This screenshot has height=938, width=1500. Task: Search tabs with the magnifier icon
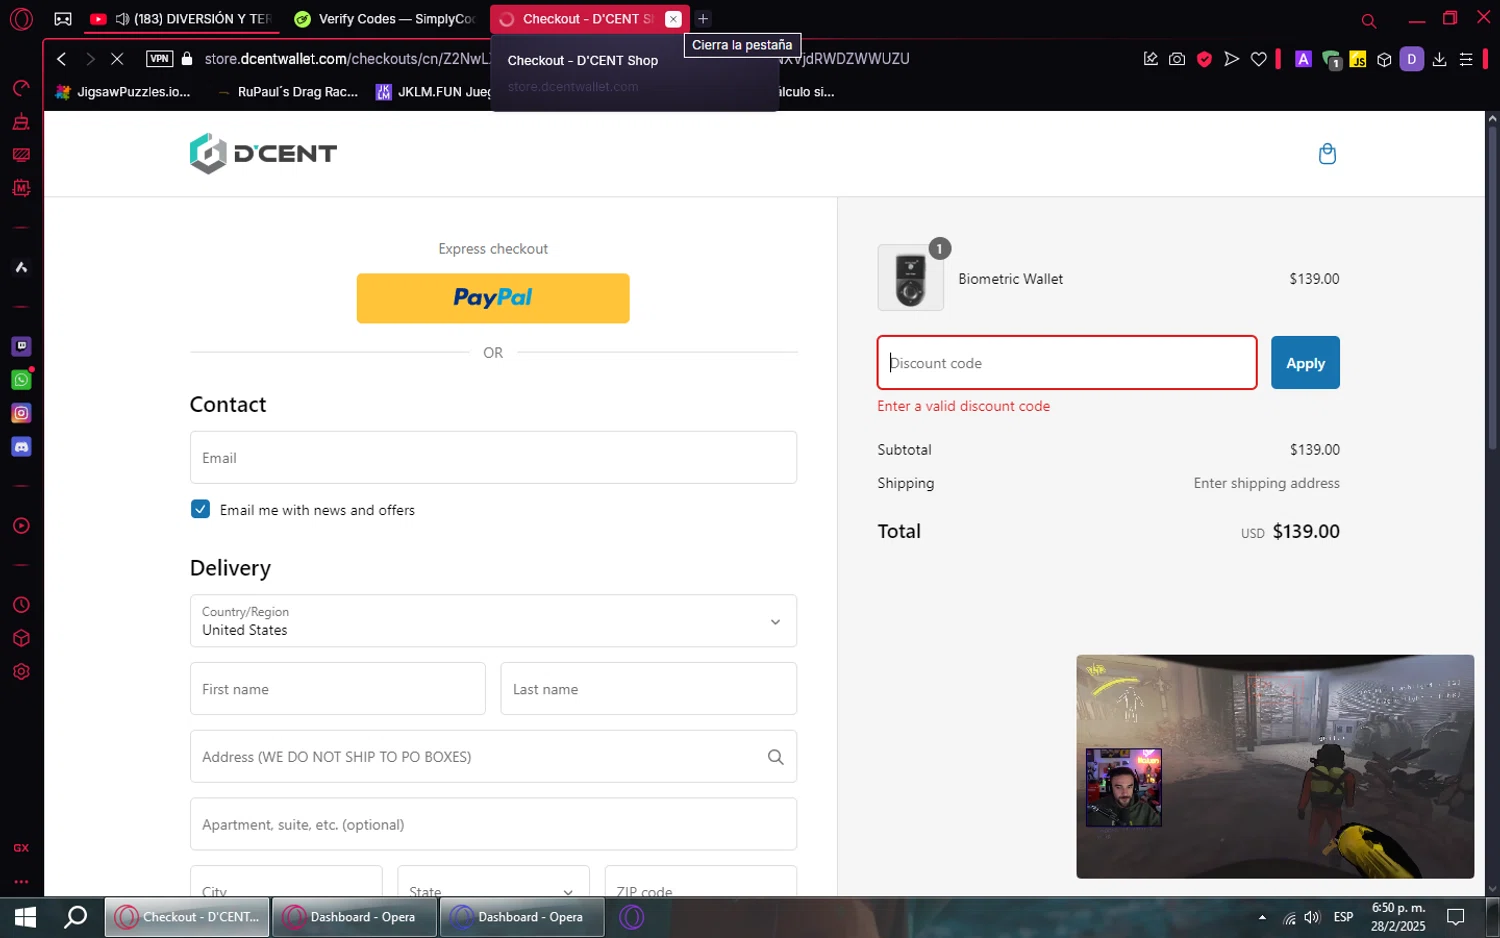(1369, 20)
